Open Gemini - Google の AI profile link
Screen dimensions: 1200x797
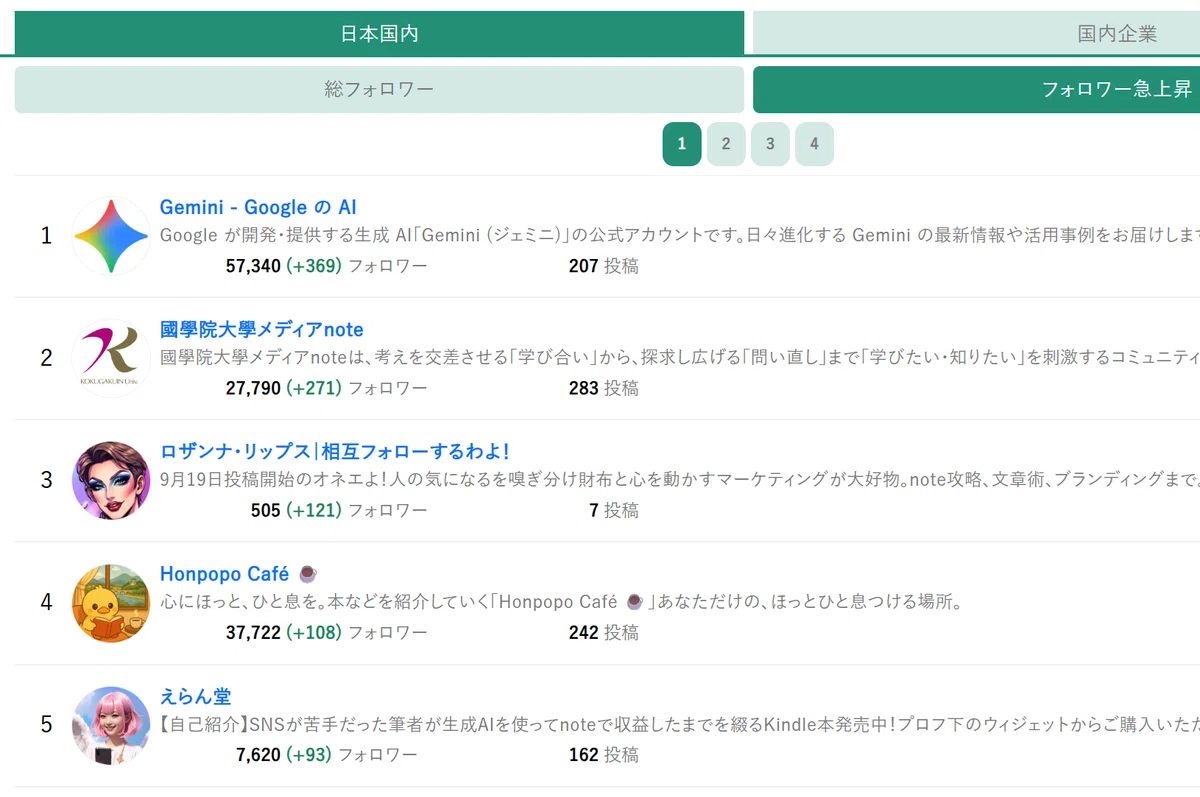click(x=258, y=208)
